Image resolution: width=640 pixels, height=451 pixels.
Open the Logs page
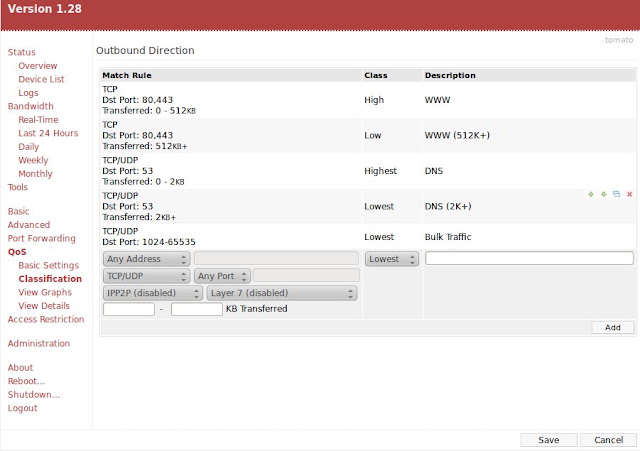coord(28,93)
